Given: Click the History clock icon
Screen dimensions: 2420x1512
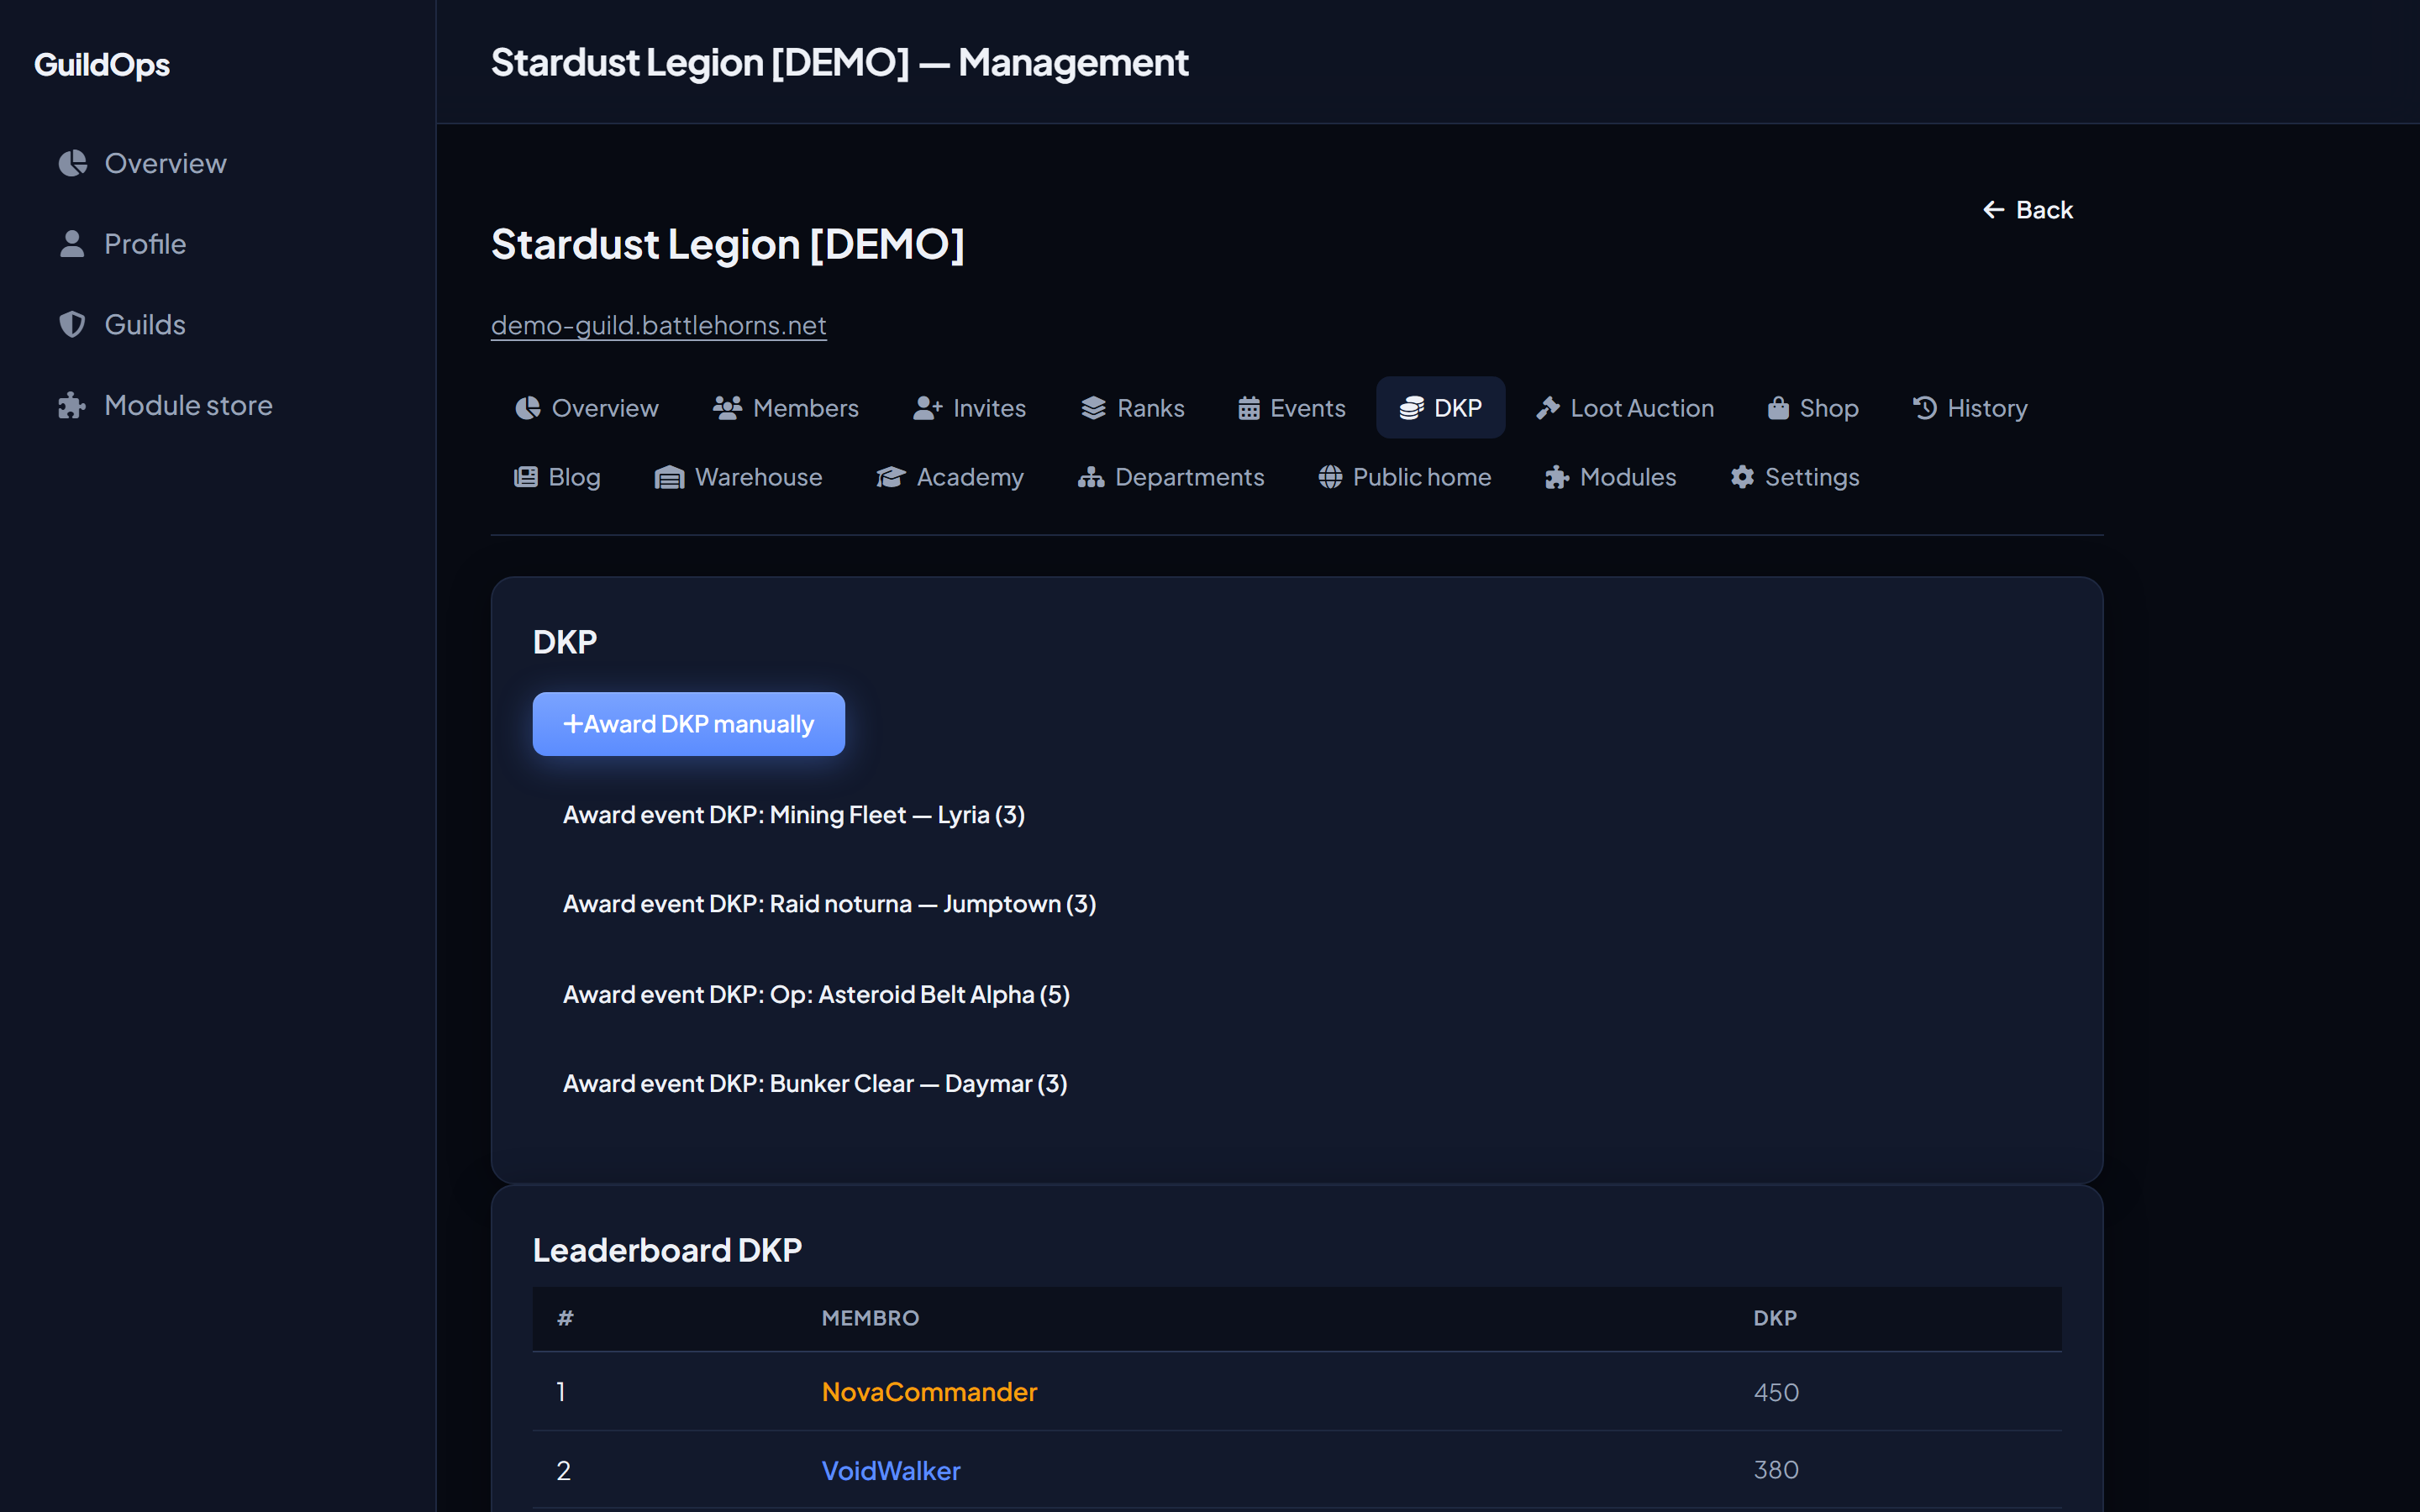Looking at the screenshot, I should [1925, 408].
